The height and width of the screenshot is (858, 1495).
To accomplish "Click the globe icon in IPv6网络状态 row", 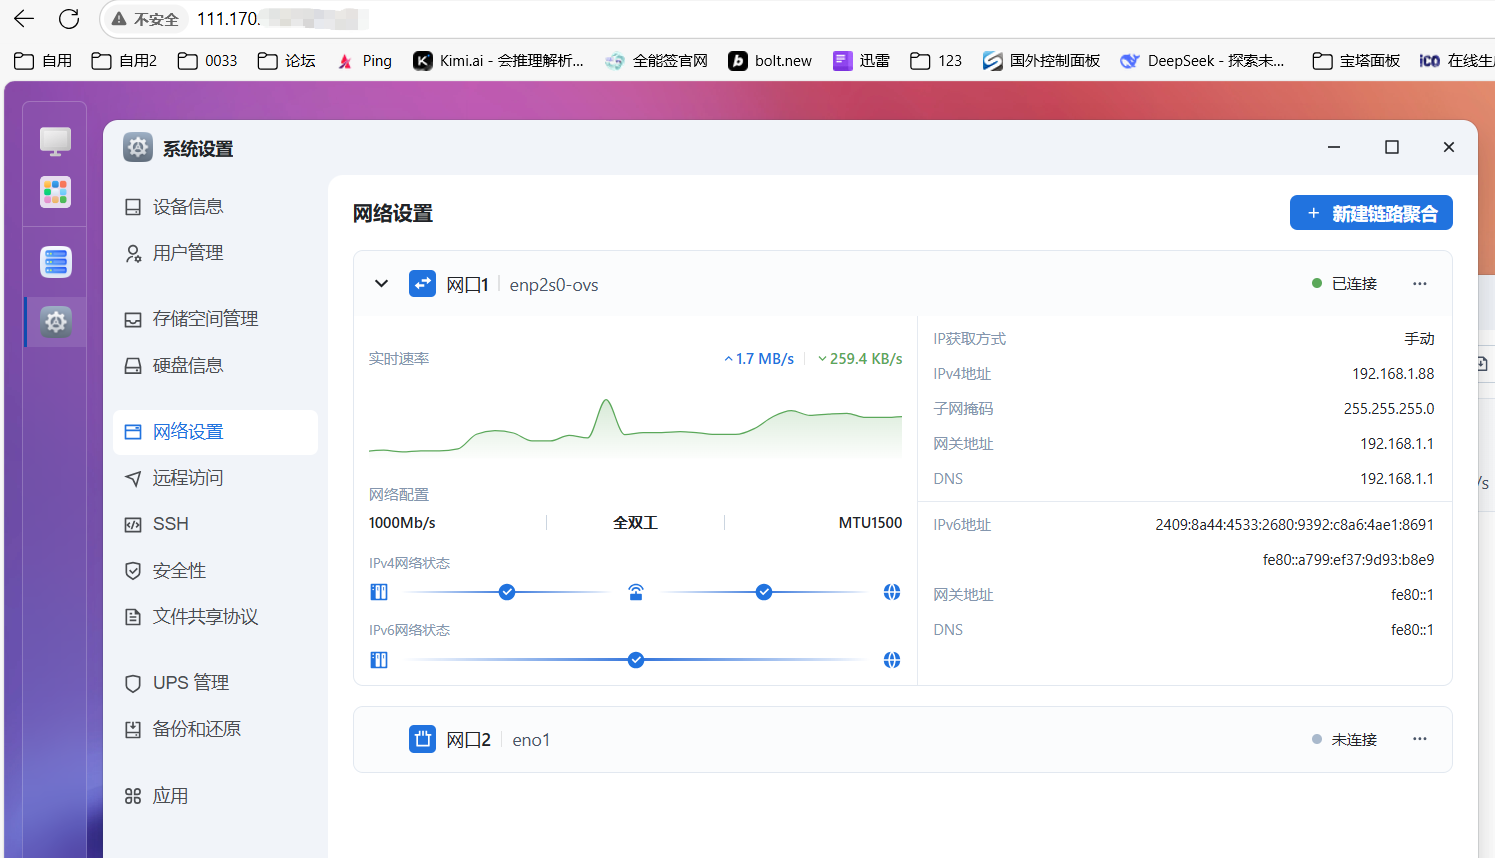I will [892, 660].
